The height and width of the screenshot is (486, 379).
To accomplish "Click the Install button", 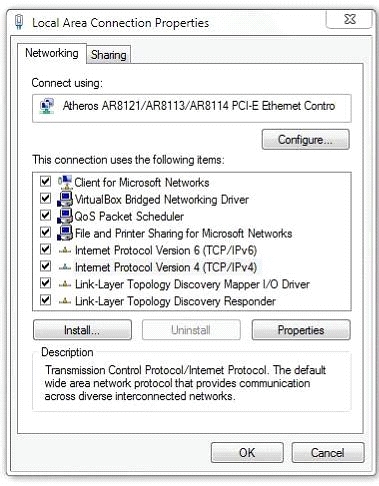I will coord(82,330).
